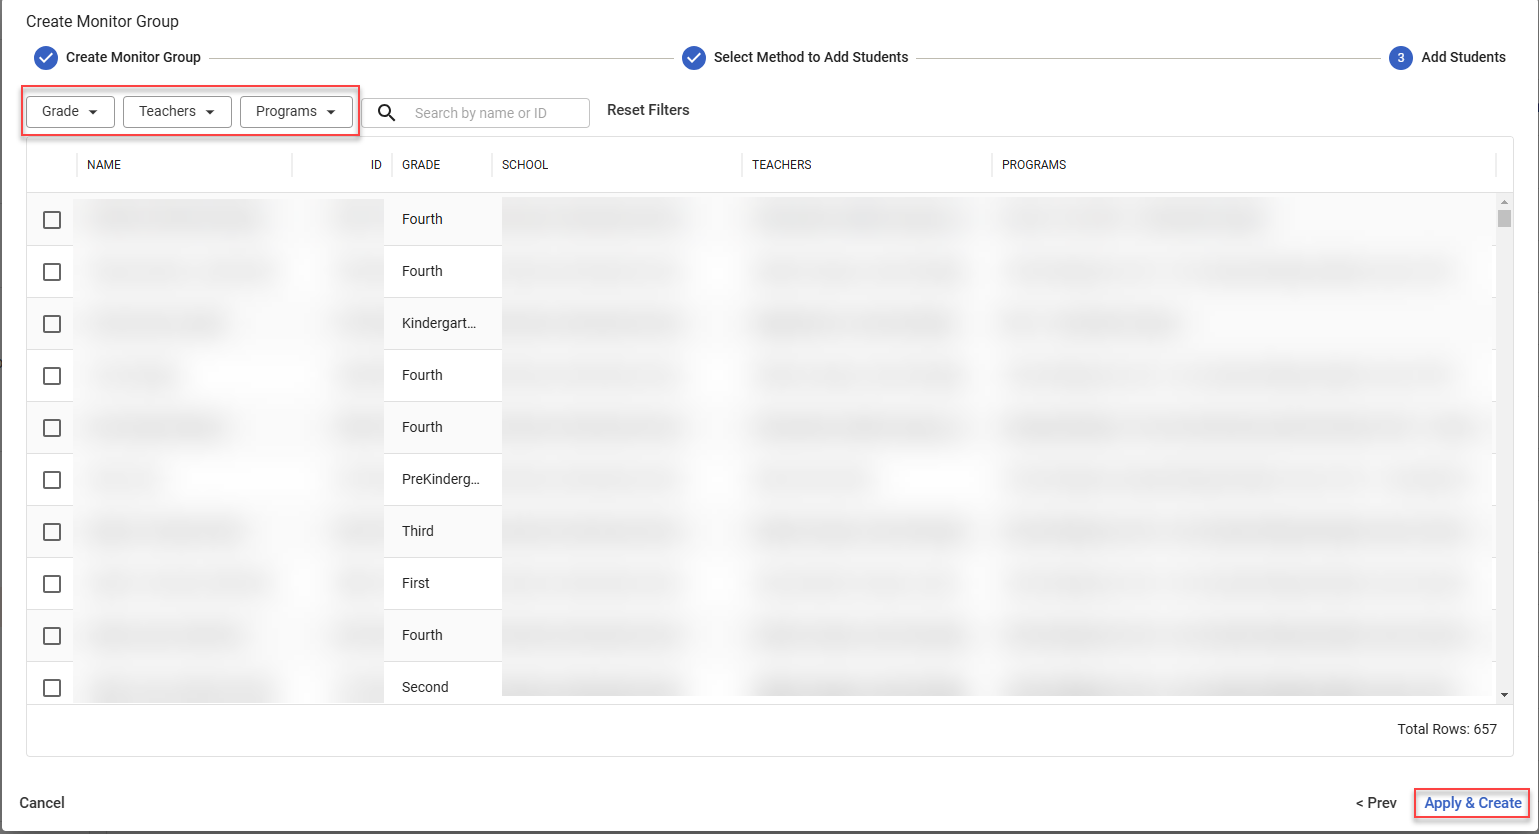
Task: Click the Select Method step checkmark icon
Action: 694,58
